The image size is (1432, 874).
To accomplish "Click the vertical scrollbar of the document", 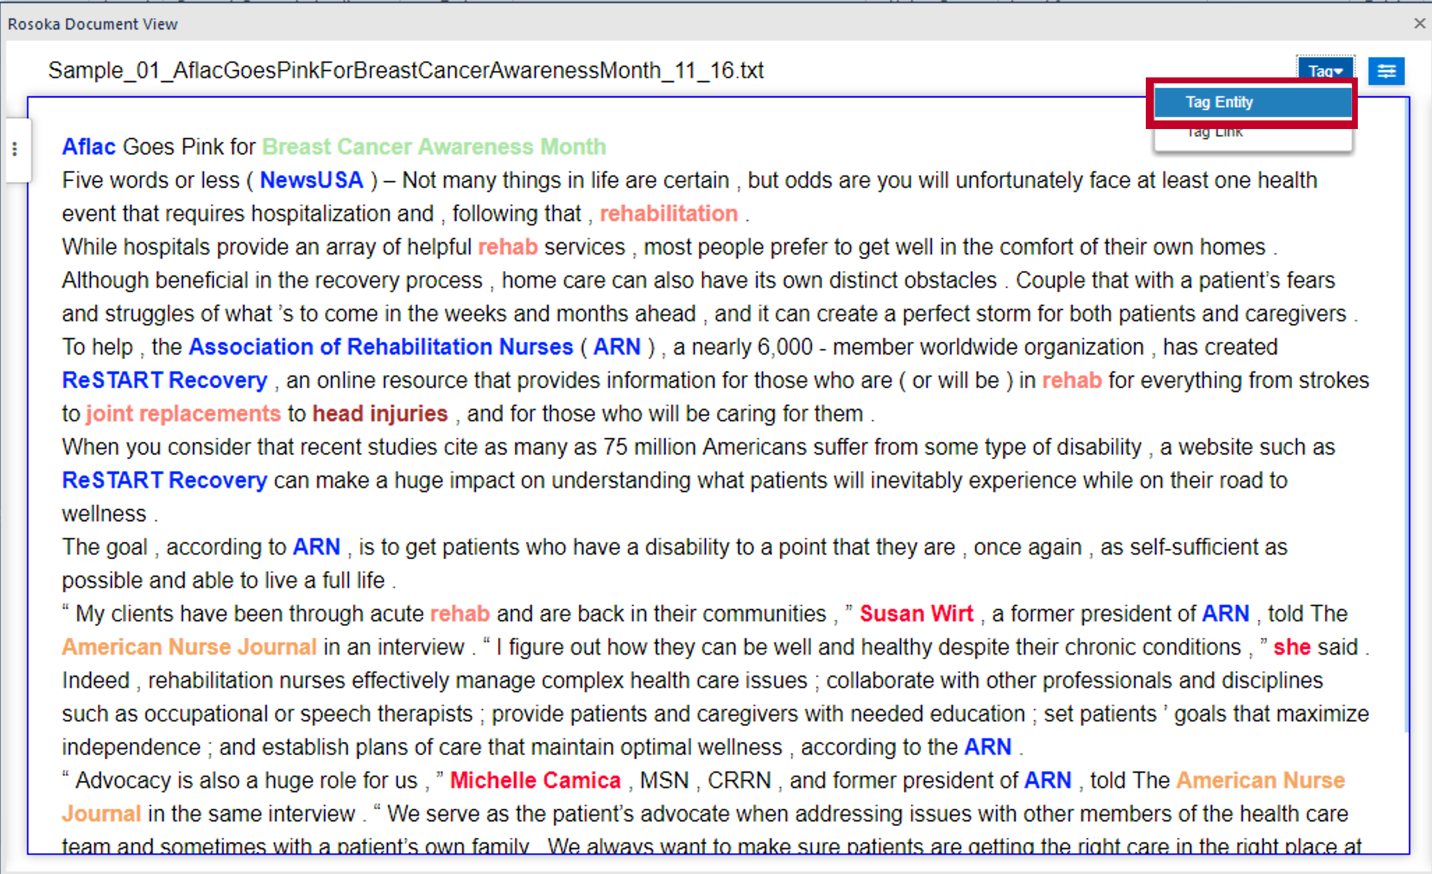I will 1407,400.
